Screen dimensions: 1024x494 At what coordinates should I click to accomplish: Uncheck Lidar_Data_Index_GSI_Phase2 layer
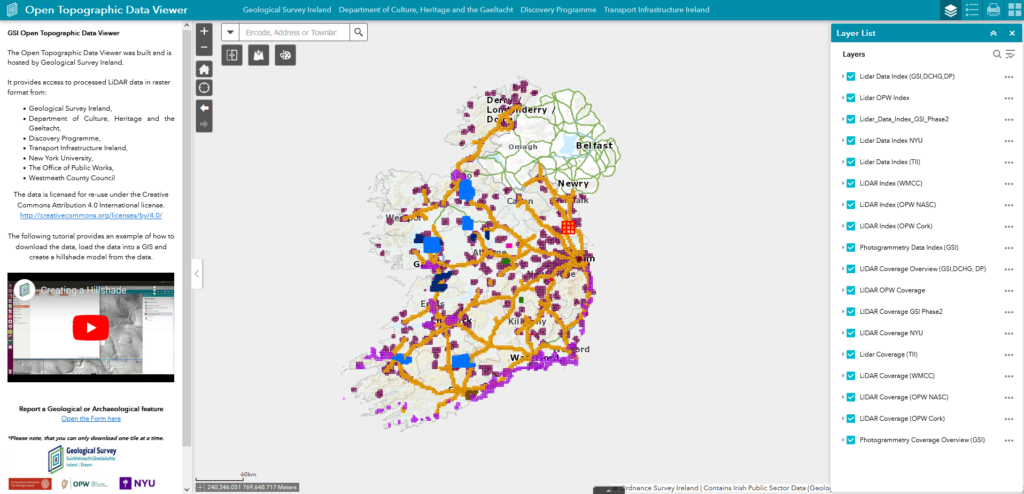(x=851, y=119)
